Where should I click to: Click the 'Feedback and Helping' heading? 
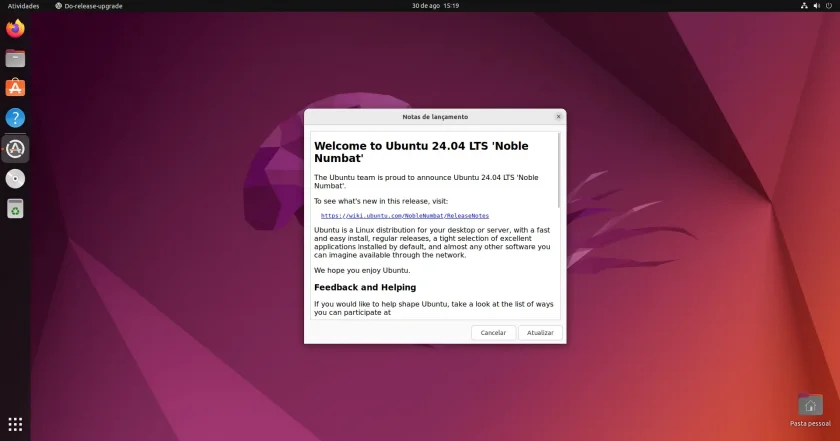[x=365, y=288]
